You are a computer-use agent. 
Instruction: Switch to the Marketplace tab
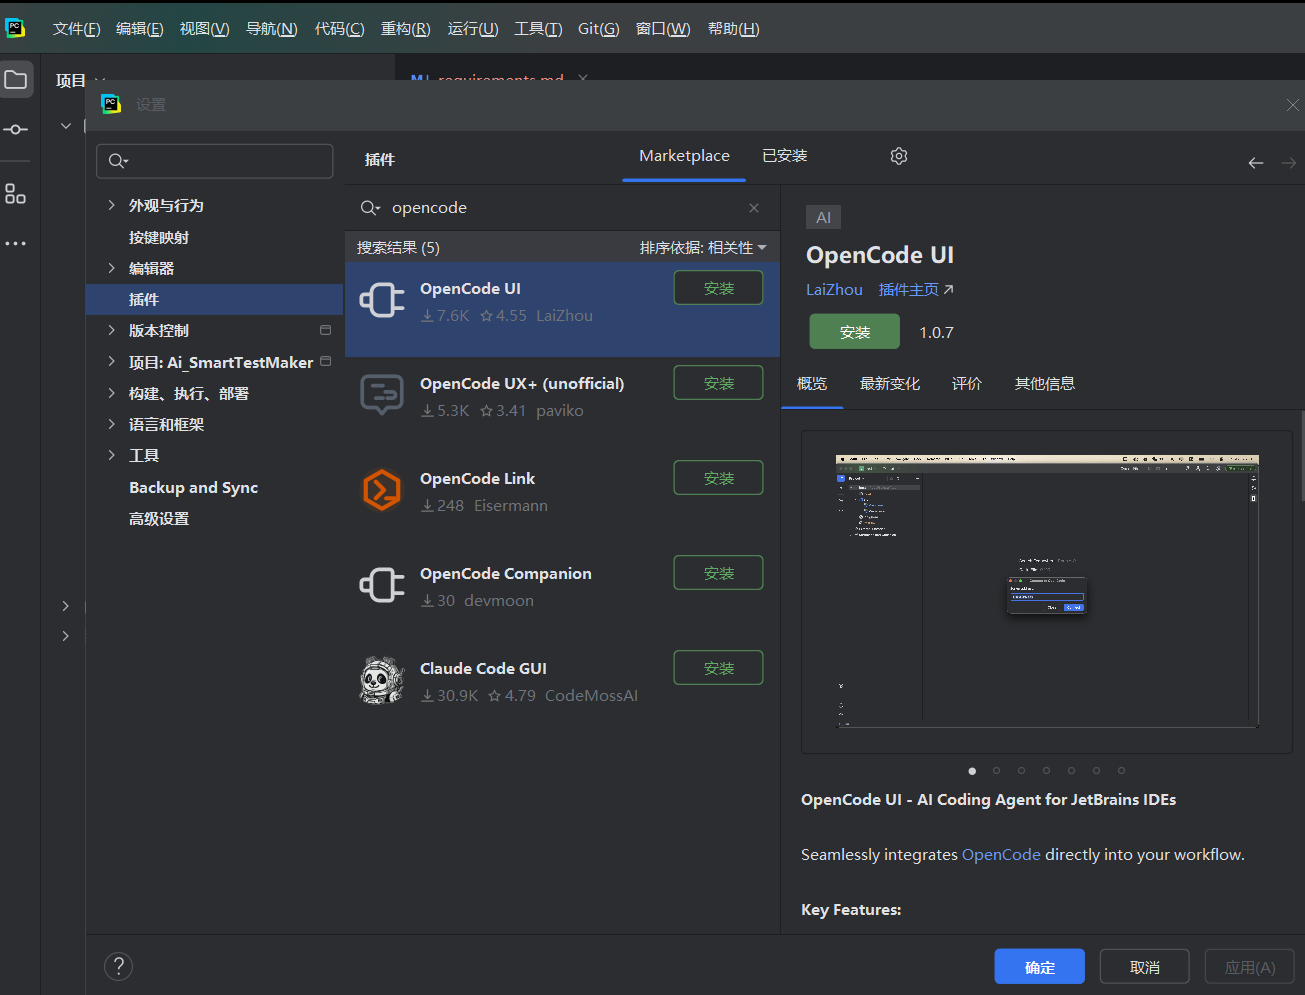pyautogui.click(x=684, y=156)
